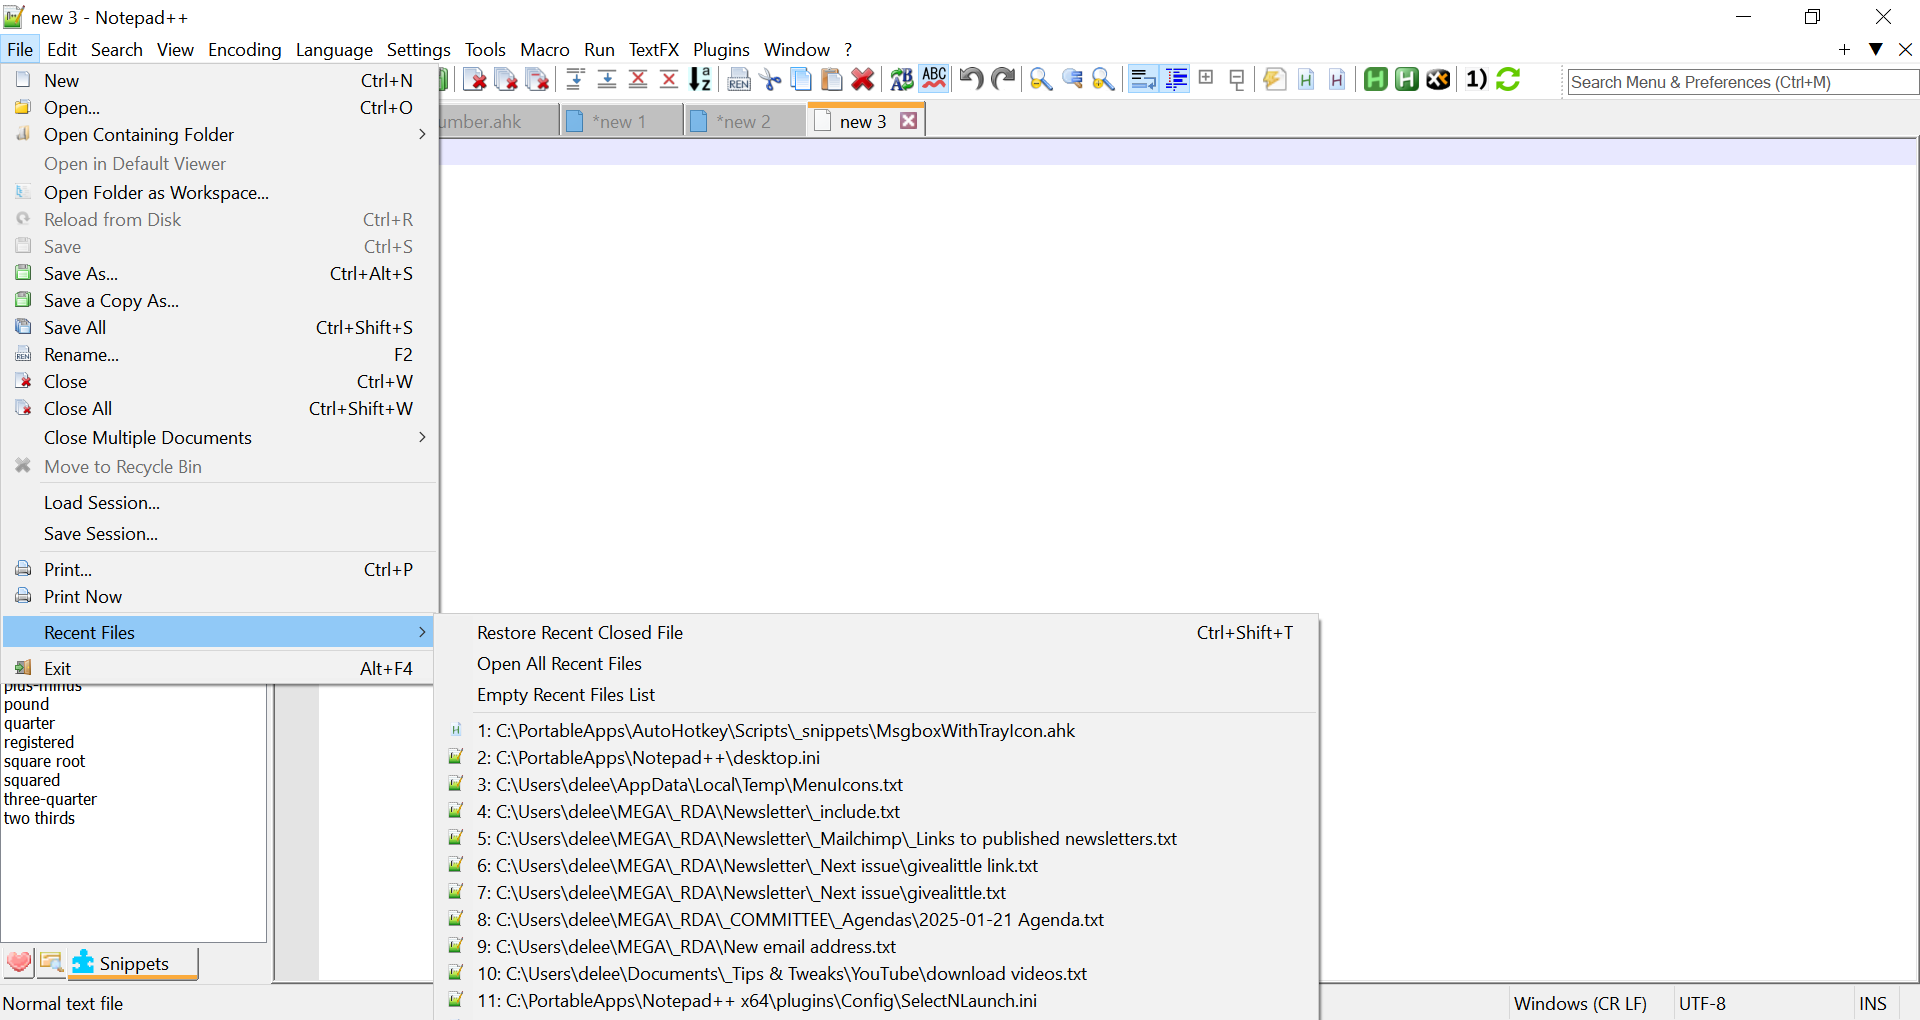Screen dimensions: 1920x1020
Task: Switch to the *new 1 document tab
Action: pos(620,121)
